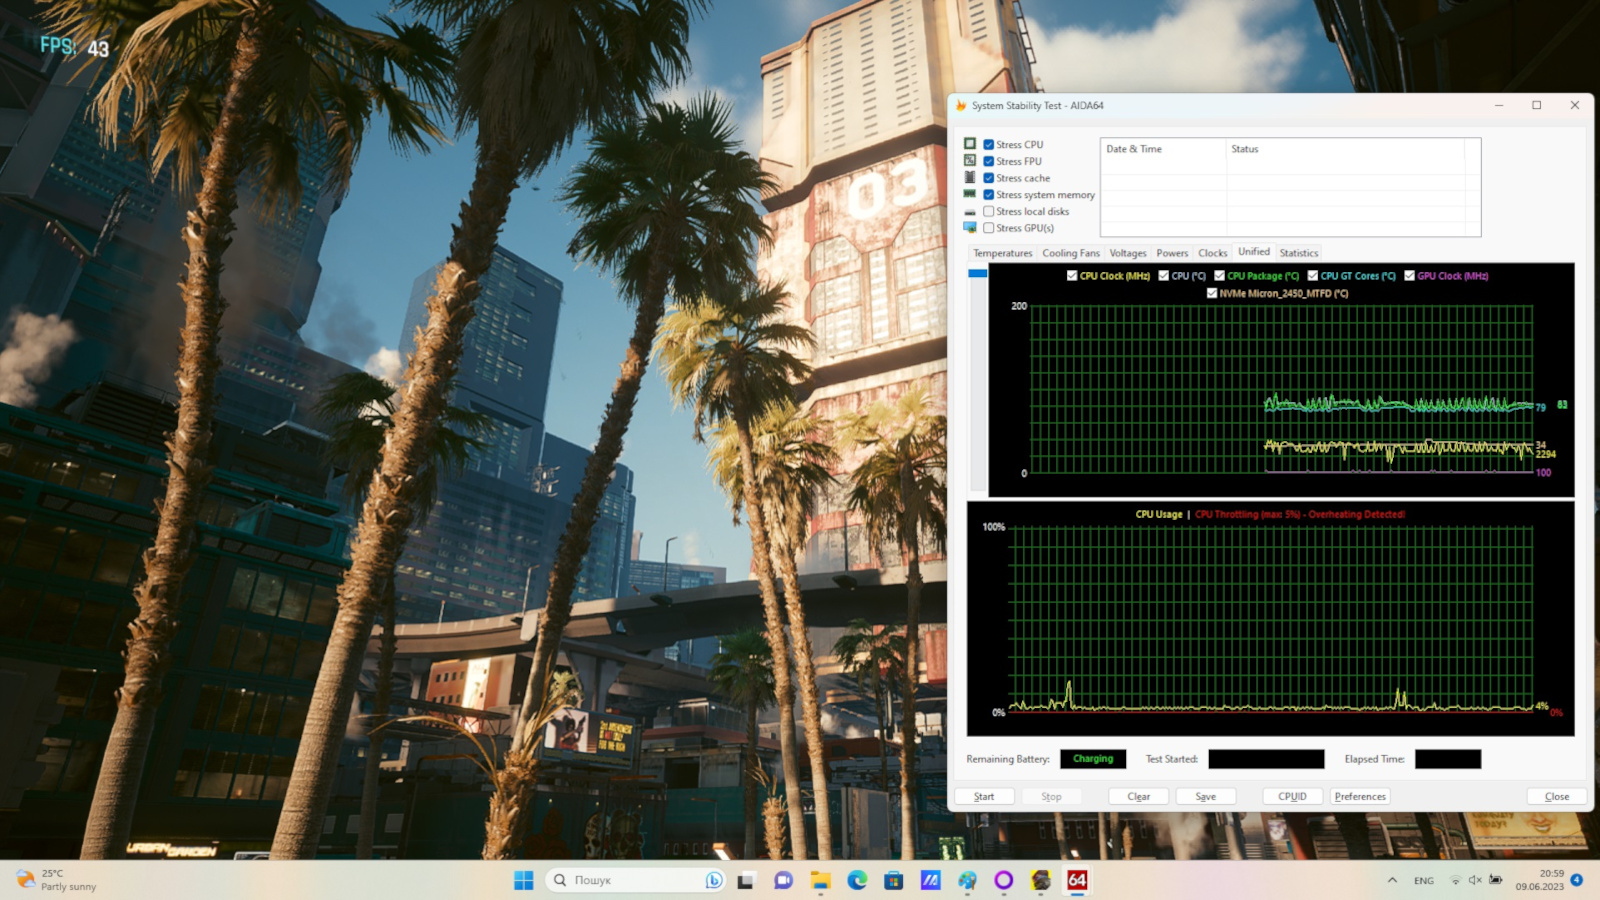Switch to the Voltages tab

1128,253
